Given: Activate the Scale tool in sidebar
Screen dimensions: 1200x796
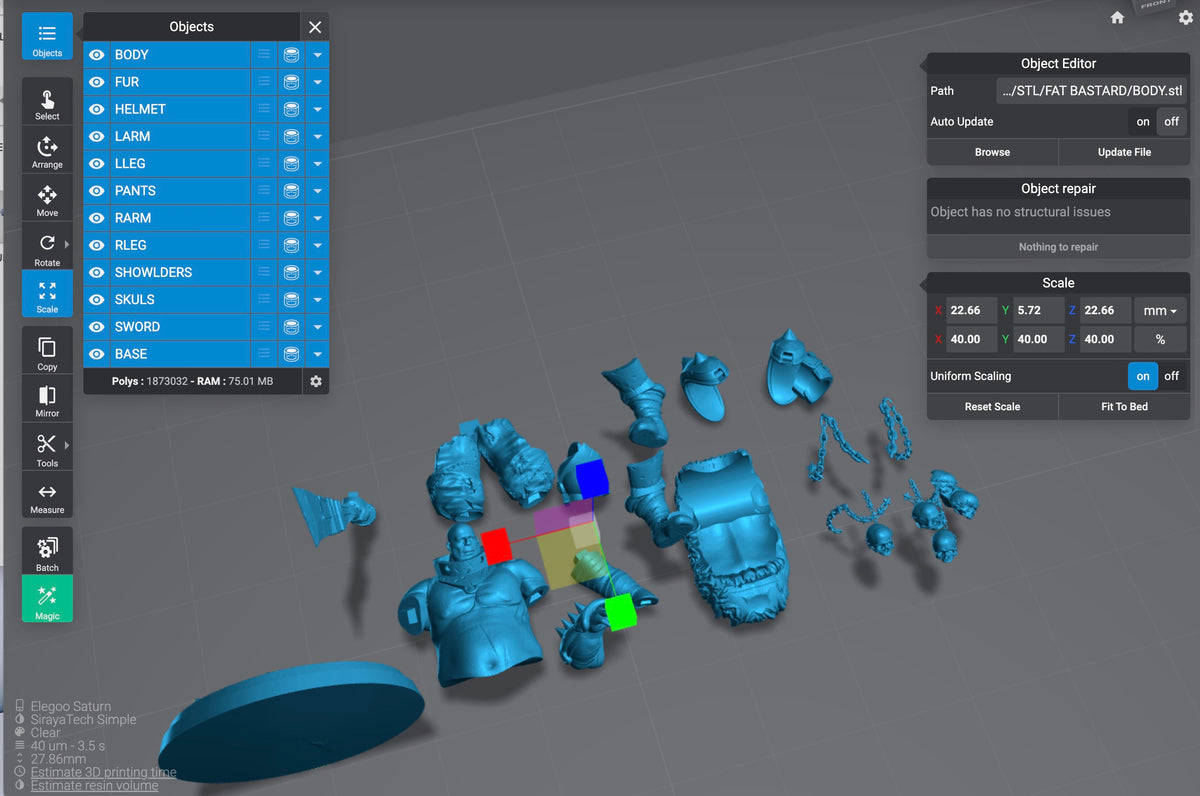Looking at the screenshot, I should (47, 295).
